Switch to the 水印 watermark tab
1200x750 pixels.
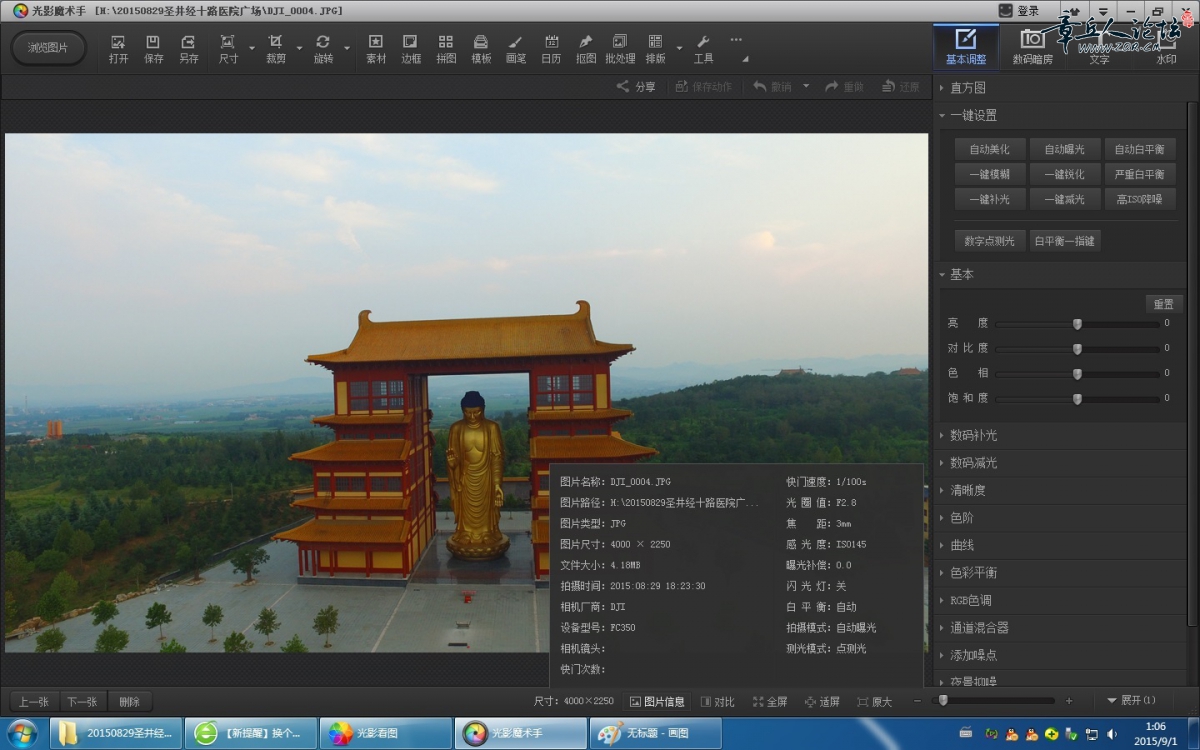[1166, 46]
